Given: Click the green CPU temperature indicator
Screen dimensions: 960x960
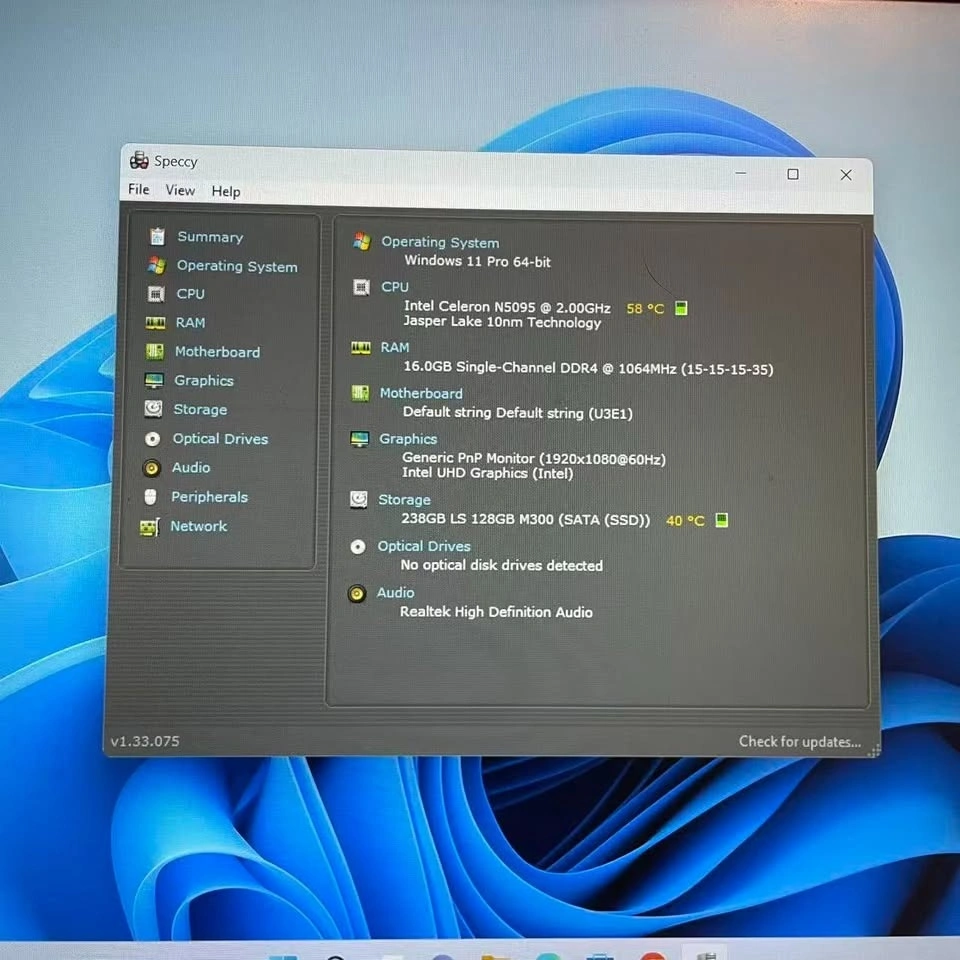Looking at the screenshot, I should coord(682,308).
